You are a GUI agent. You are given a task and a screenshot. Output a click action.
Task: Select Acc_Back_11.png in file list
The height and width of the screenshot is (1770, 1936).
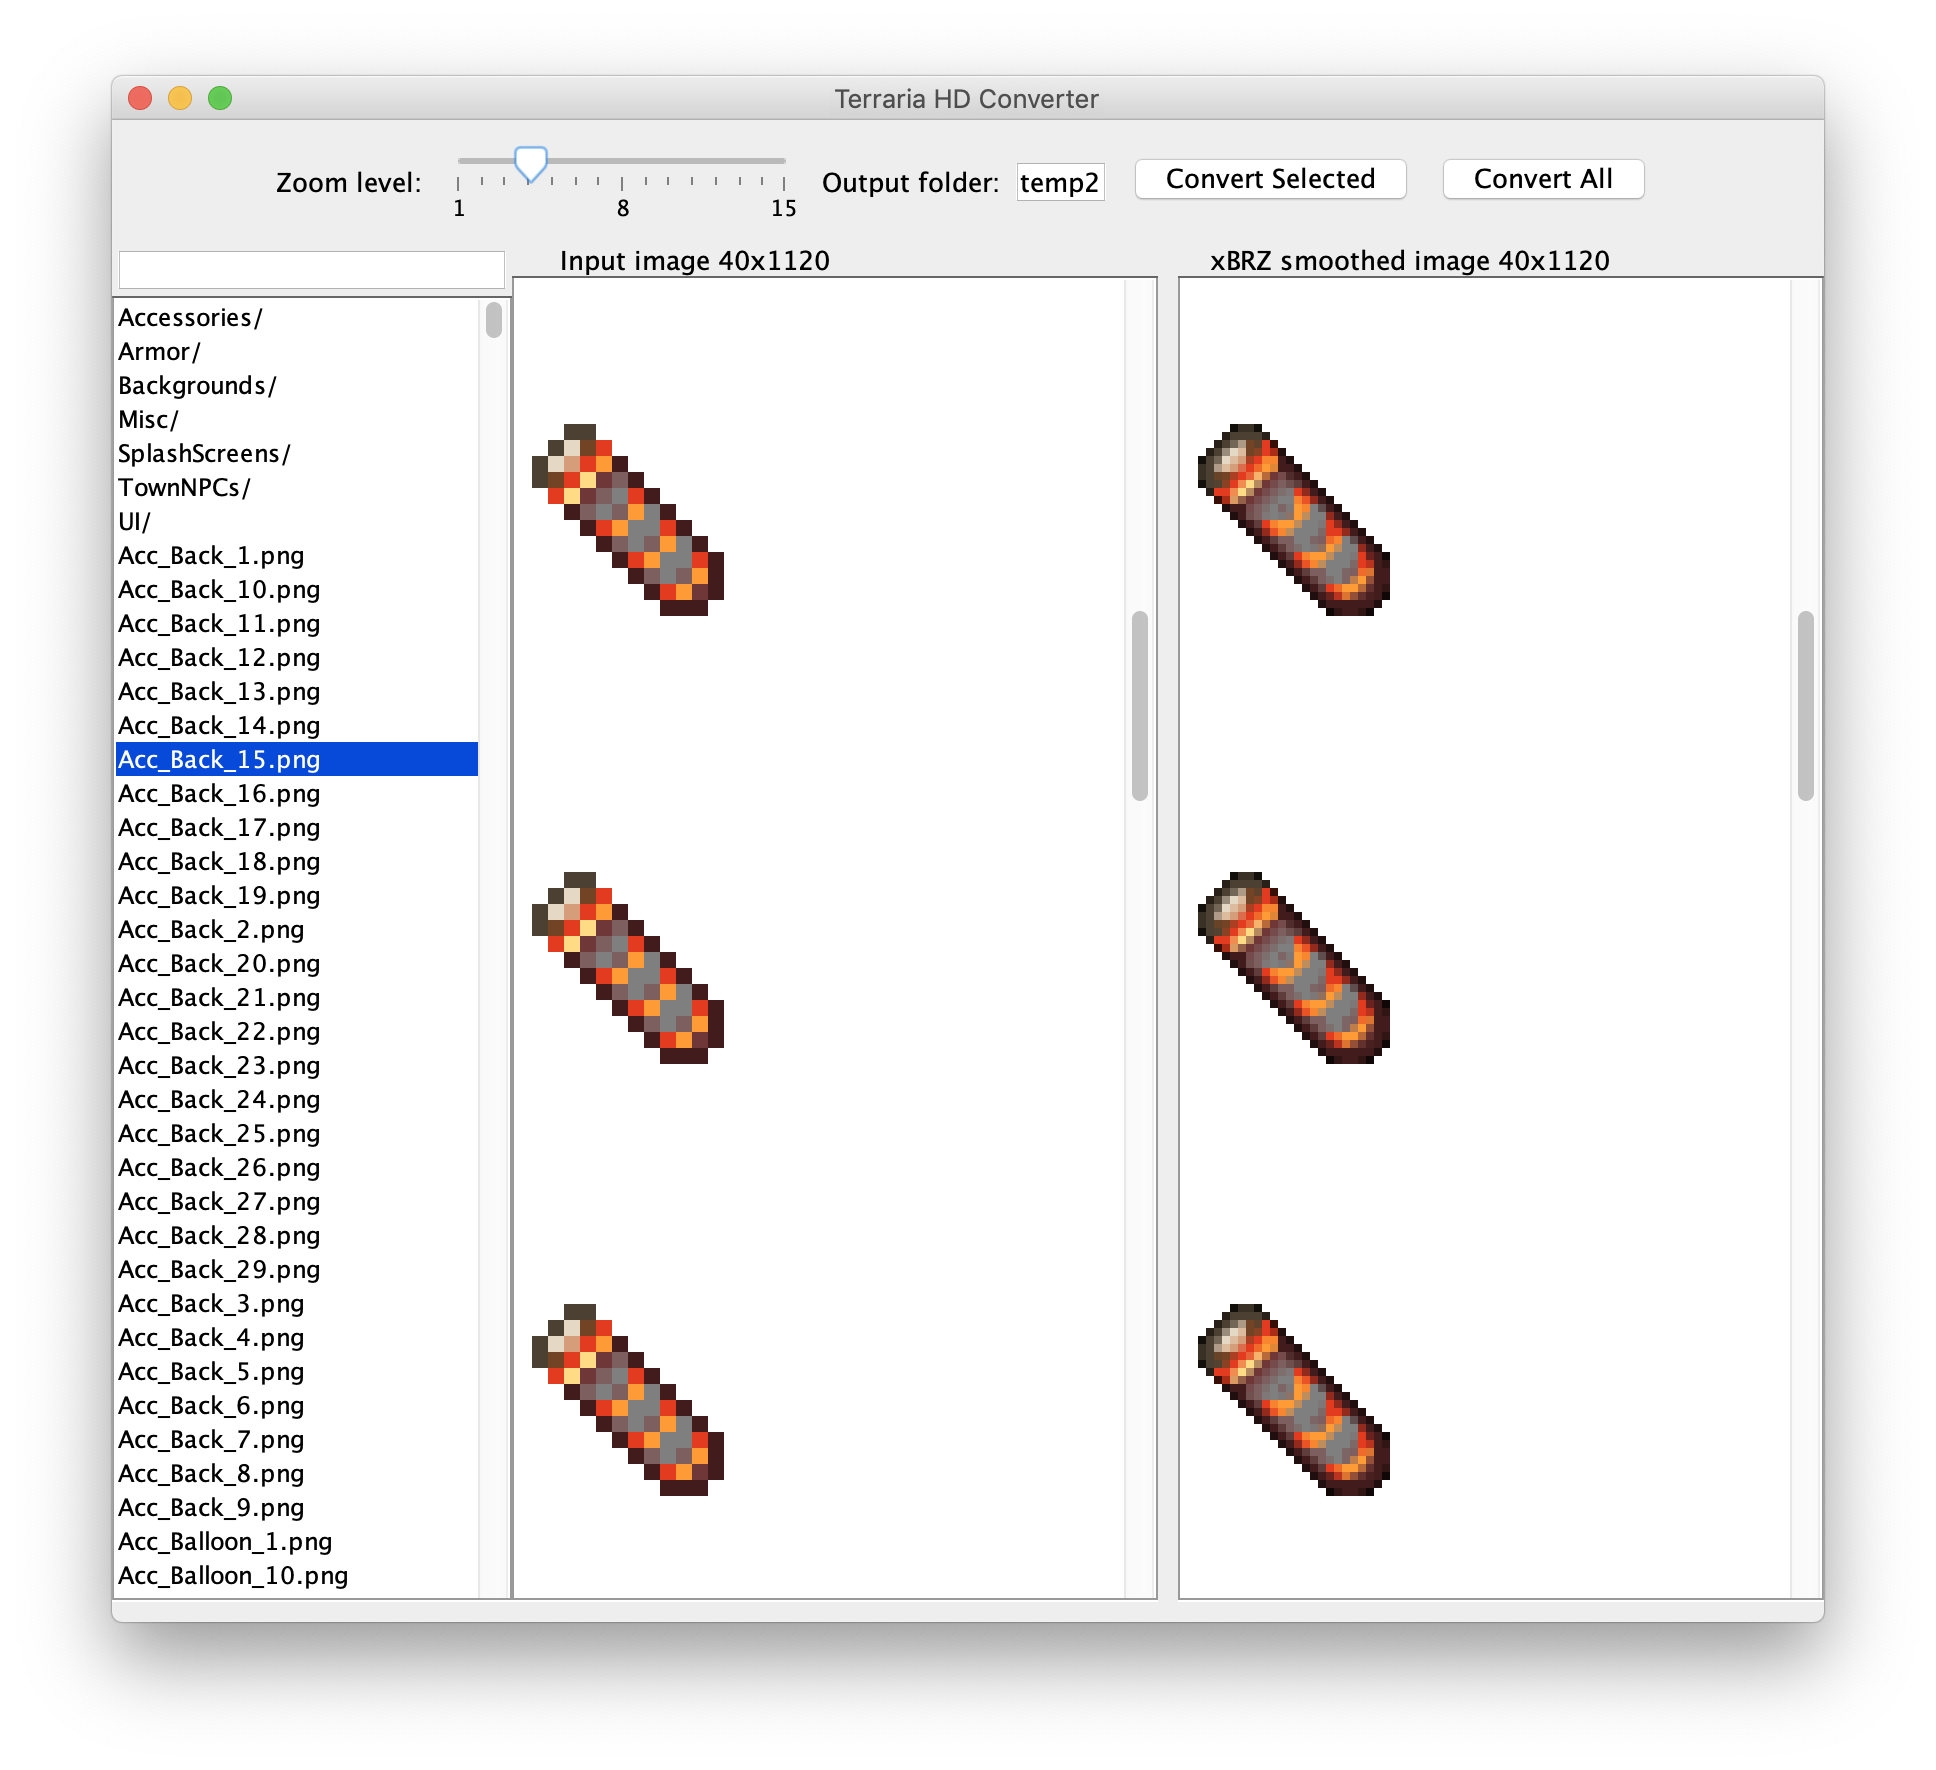[297, 623]
